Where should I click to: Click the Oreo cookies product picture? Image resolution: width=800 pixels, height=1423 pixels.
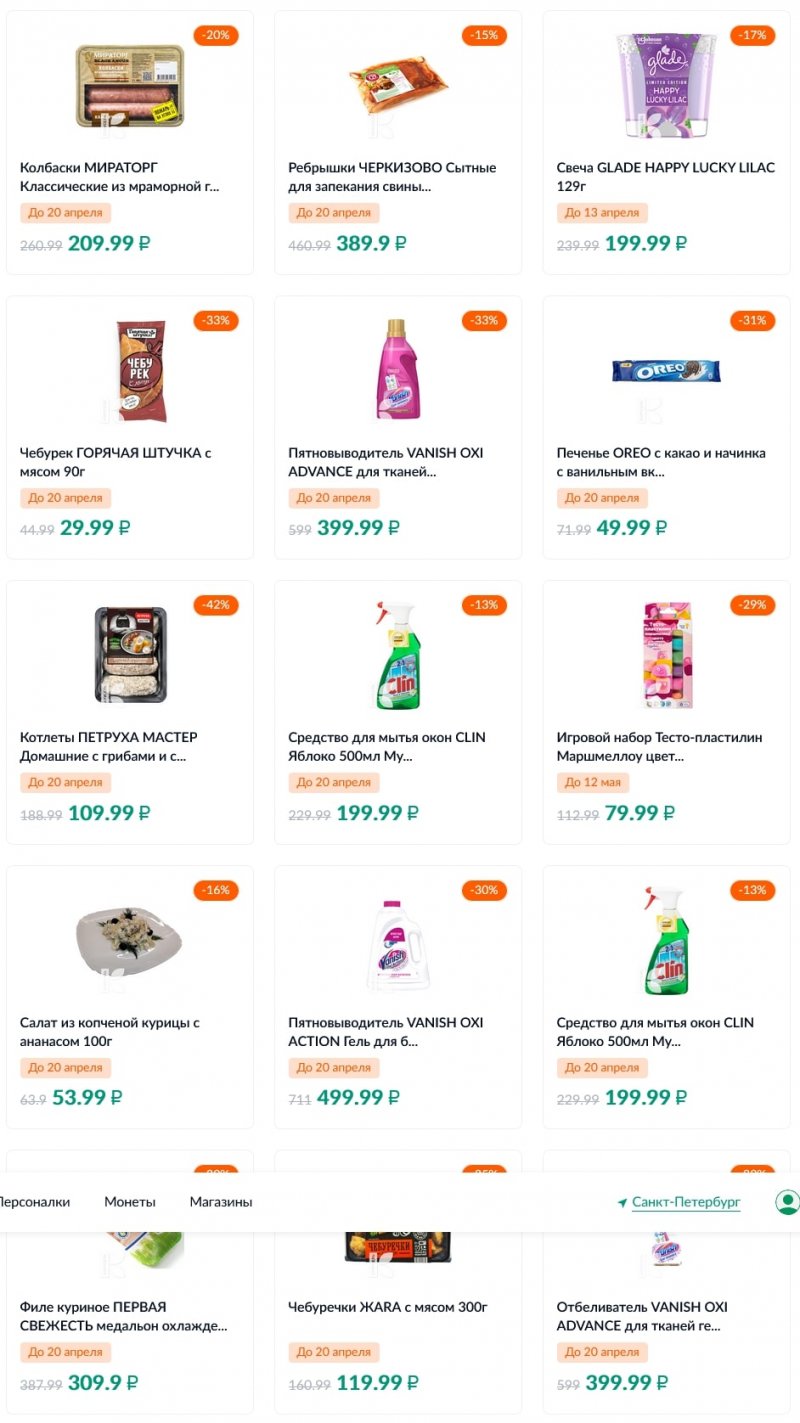666,372
